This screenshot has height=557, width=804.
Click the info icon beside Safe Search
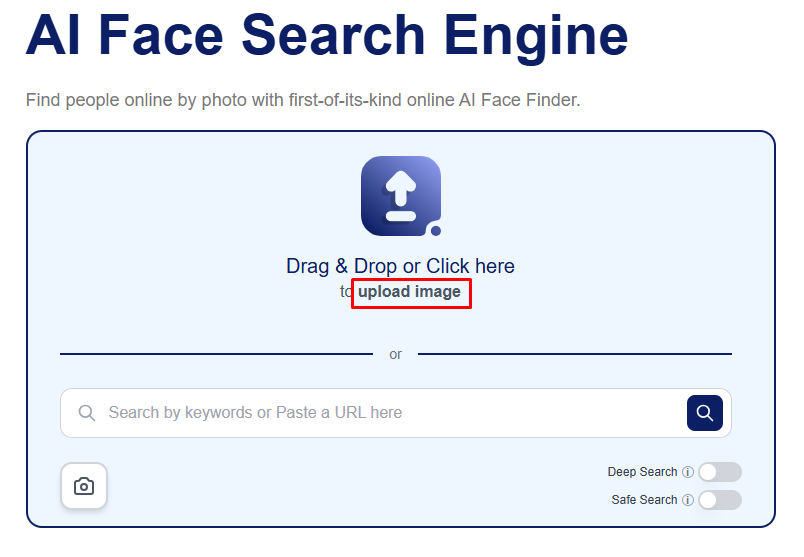pyautogui.click(x=688, y=500)
